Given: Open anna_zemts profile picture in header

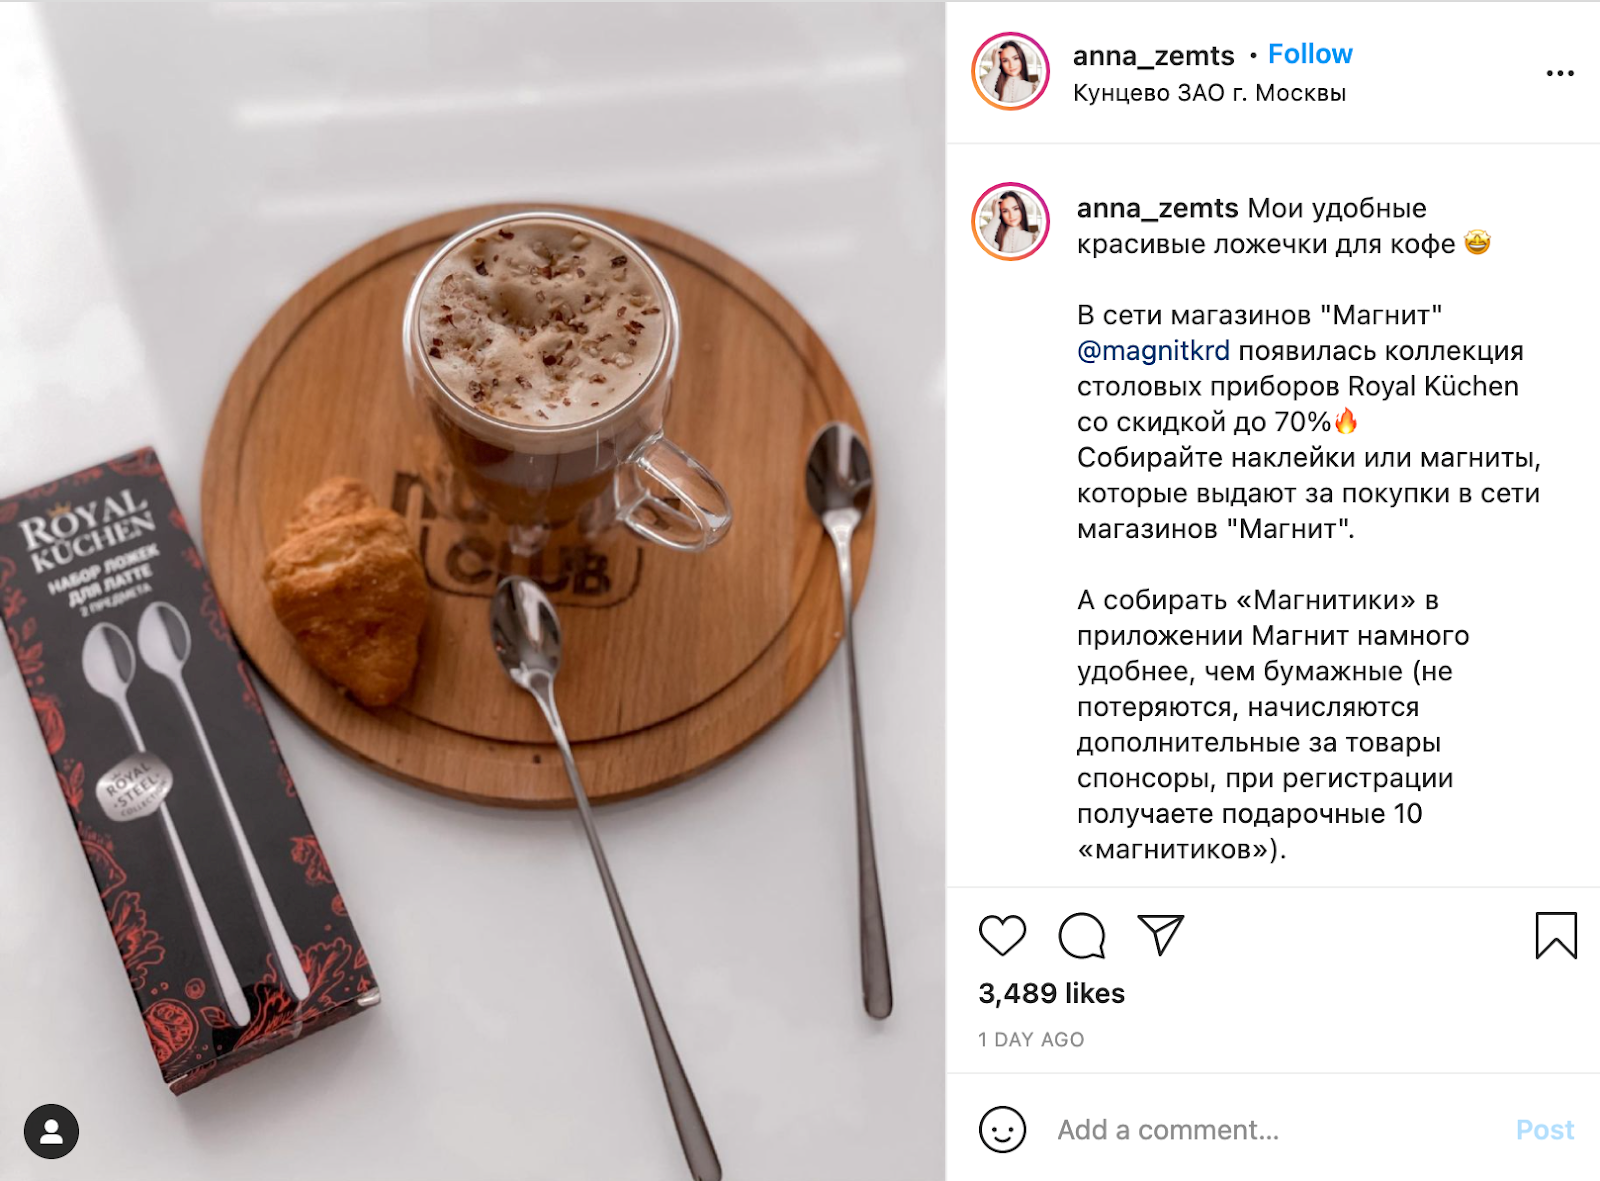Looking at the screenshot, I should coord(1011,71).
